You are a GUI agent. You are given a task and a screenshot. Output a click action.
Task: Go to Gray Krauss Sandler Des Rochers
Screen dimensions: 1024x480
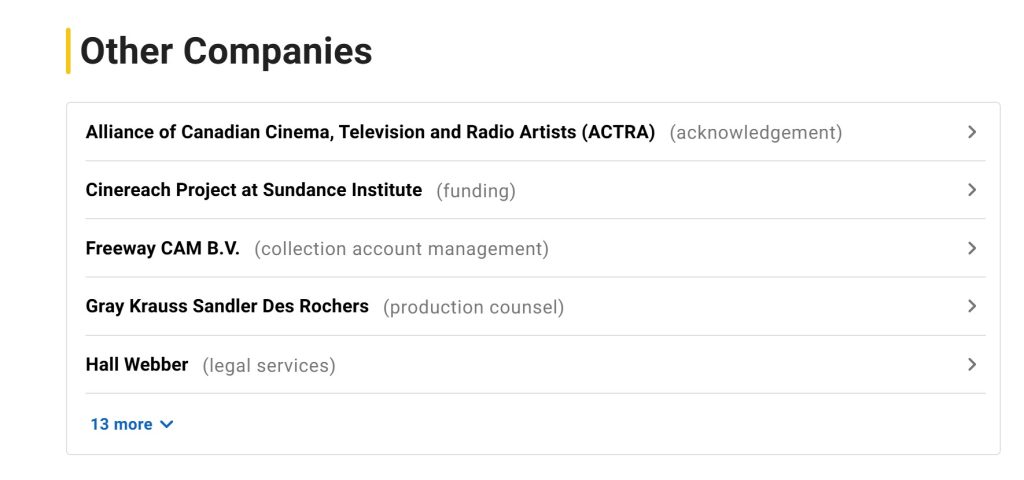(x=227, y=306)
